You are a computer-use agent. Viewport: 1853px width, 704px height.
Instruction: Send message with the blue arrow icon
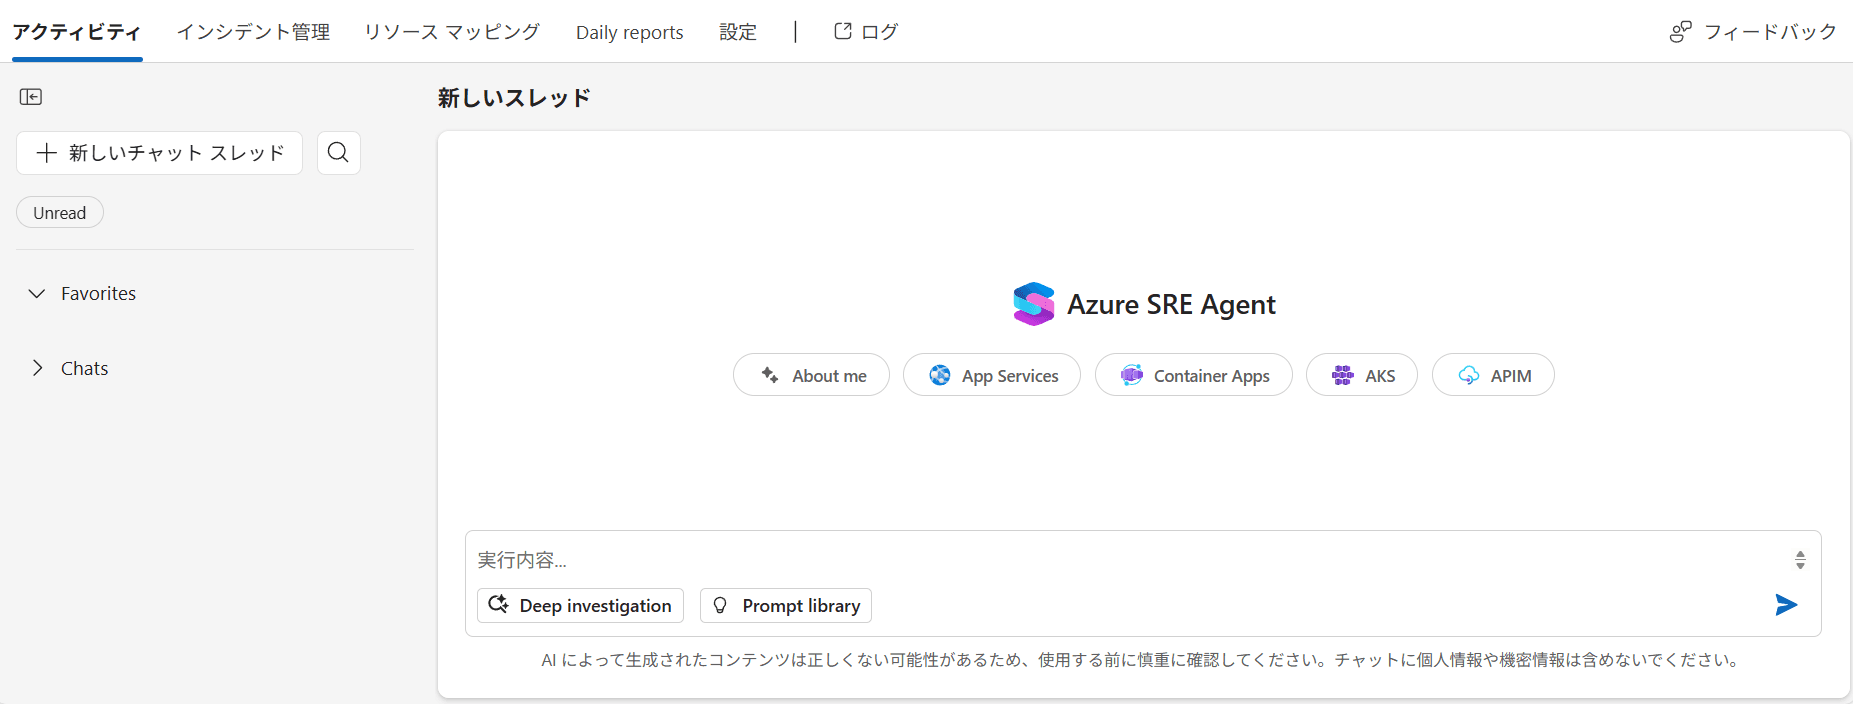coord(1786,605)
